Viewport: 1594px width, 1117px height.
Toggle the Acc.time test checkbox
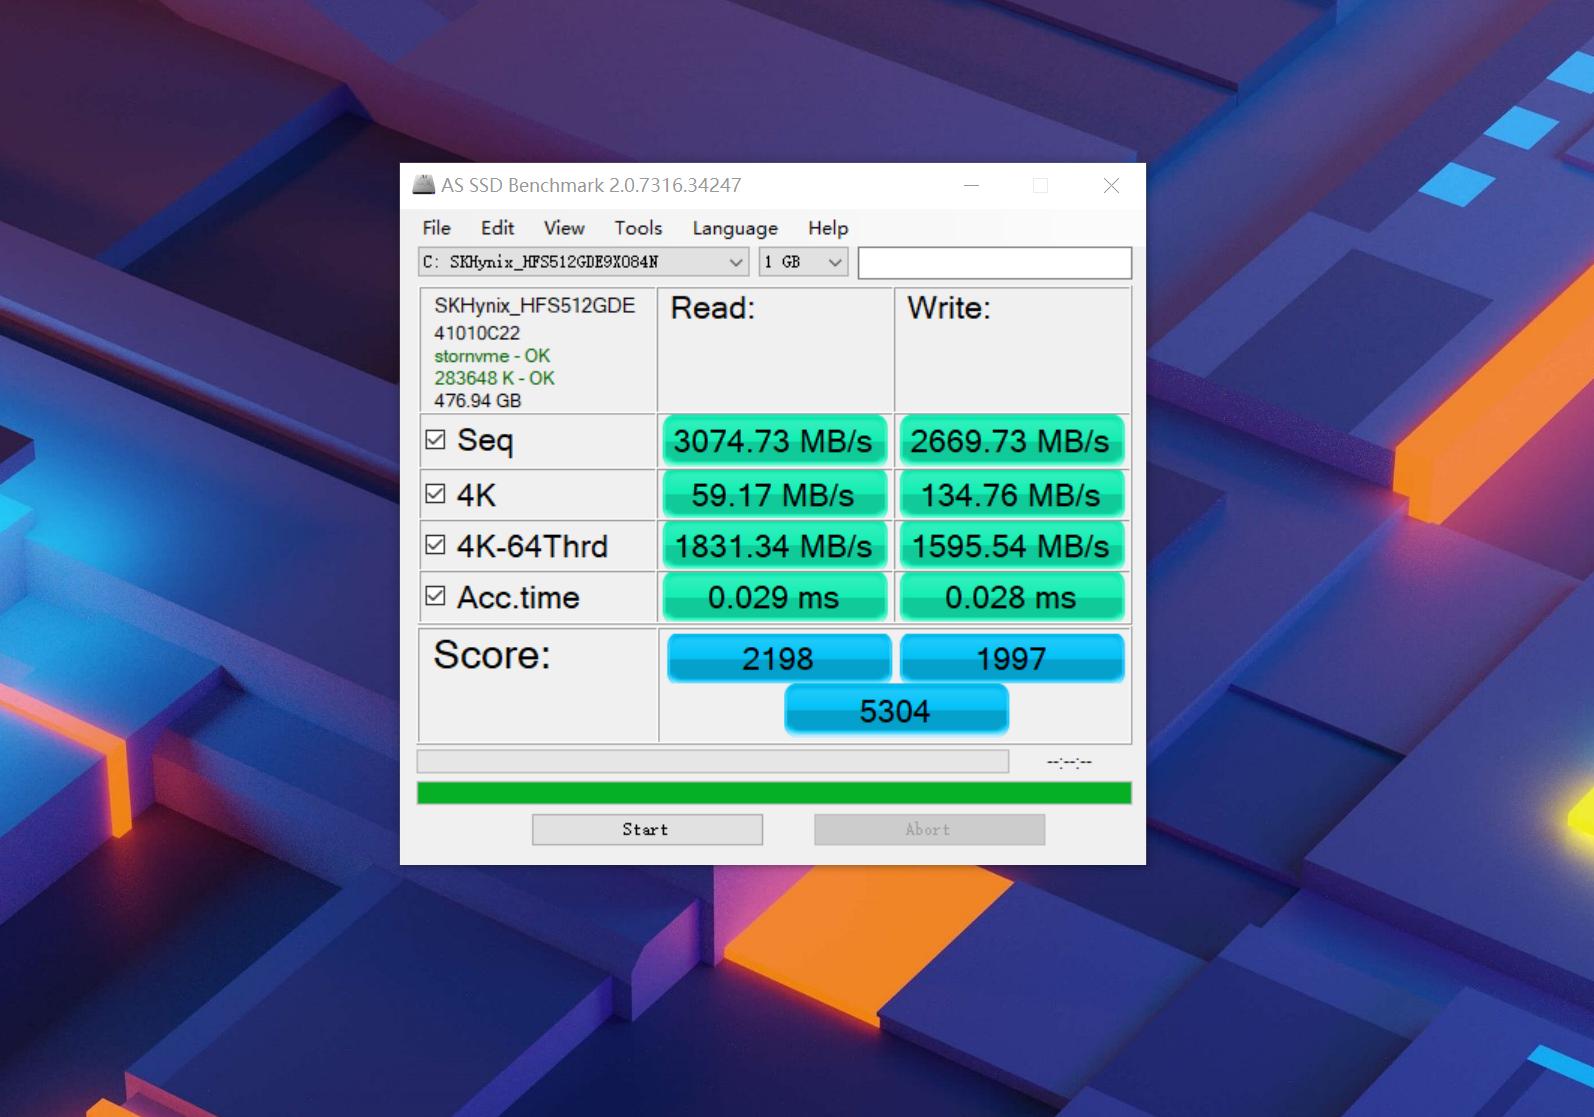coord(435,596)
